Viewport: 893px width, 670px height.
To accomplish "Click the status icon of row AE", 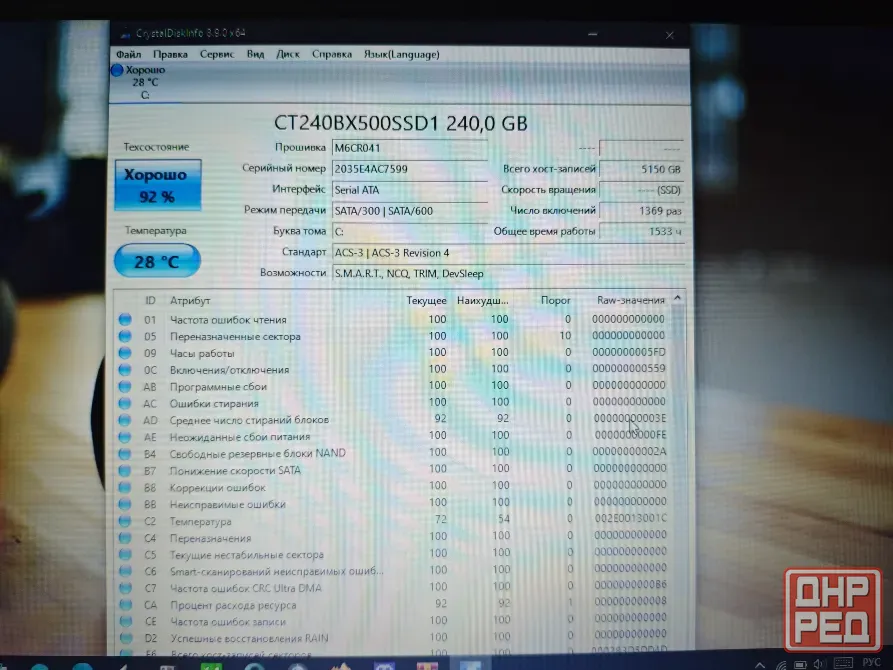I will coord(125,436).
